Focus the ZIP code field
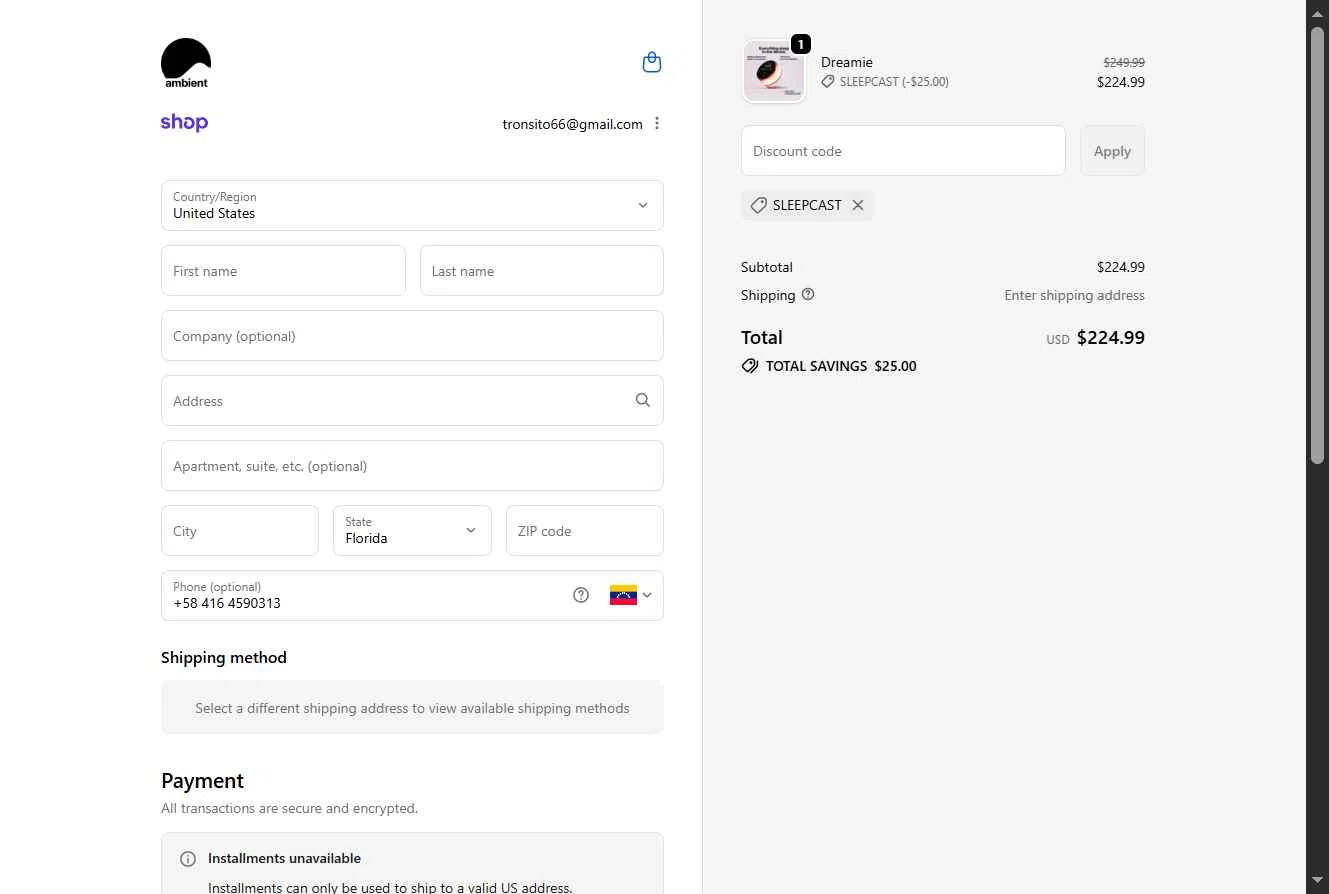Viewport: 1329px width, 894px height. [585, 531]
